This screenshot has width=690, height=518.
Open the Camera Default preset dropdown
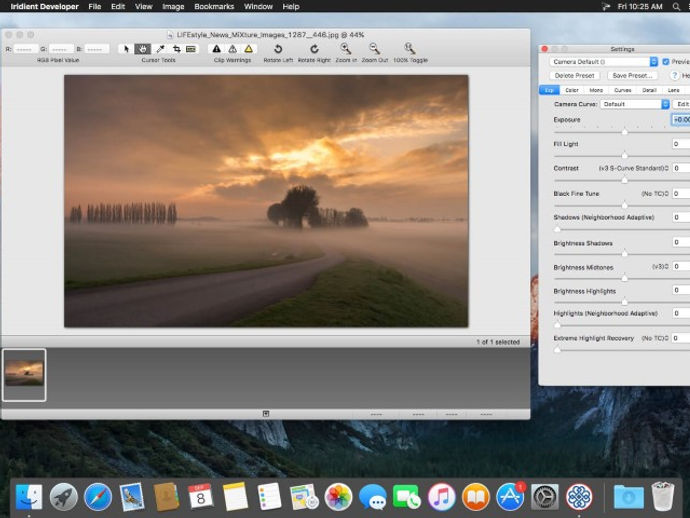tap(604, 62)
